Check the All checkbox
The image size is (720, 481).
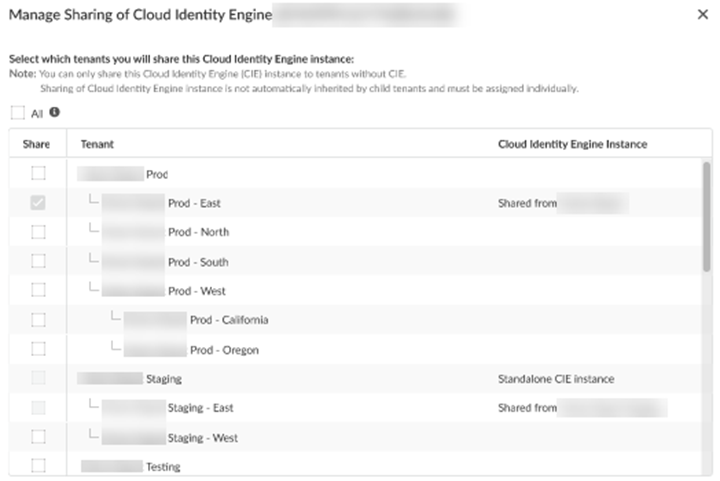click(18, 113)
